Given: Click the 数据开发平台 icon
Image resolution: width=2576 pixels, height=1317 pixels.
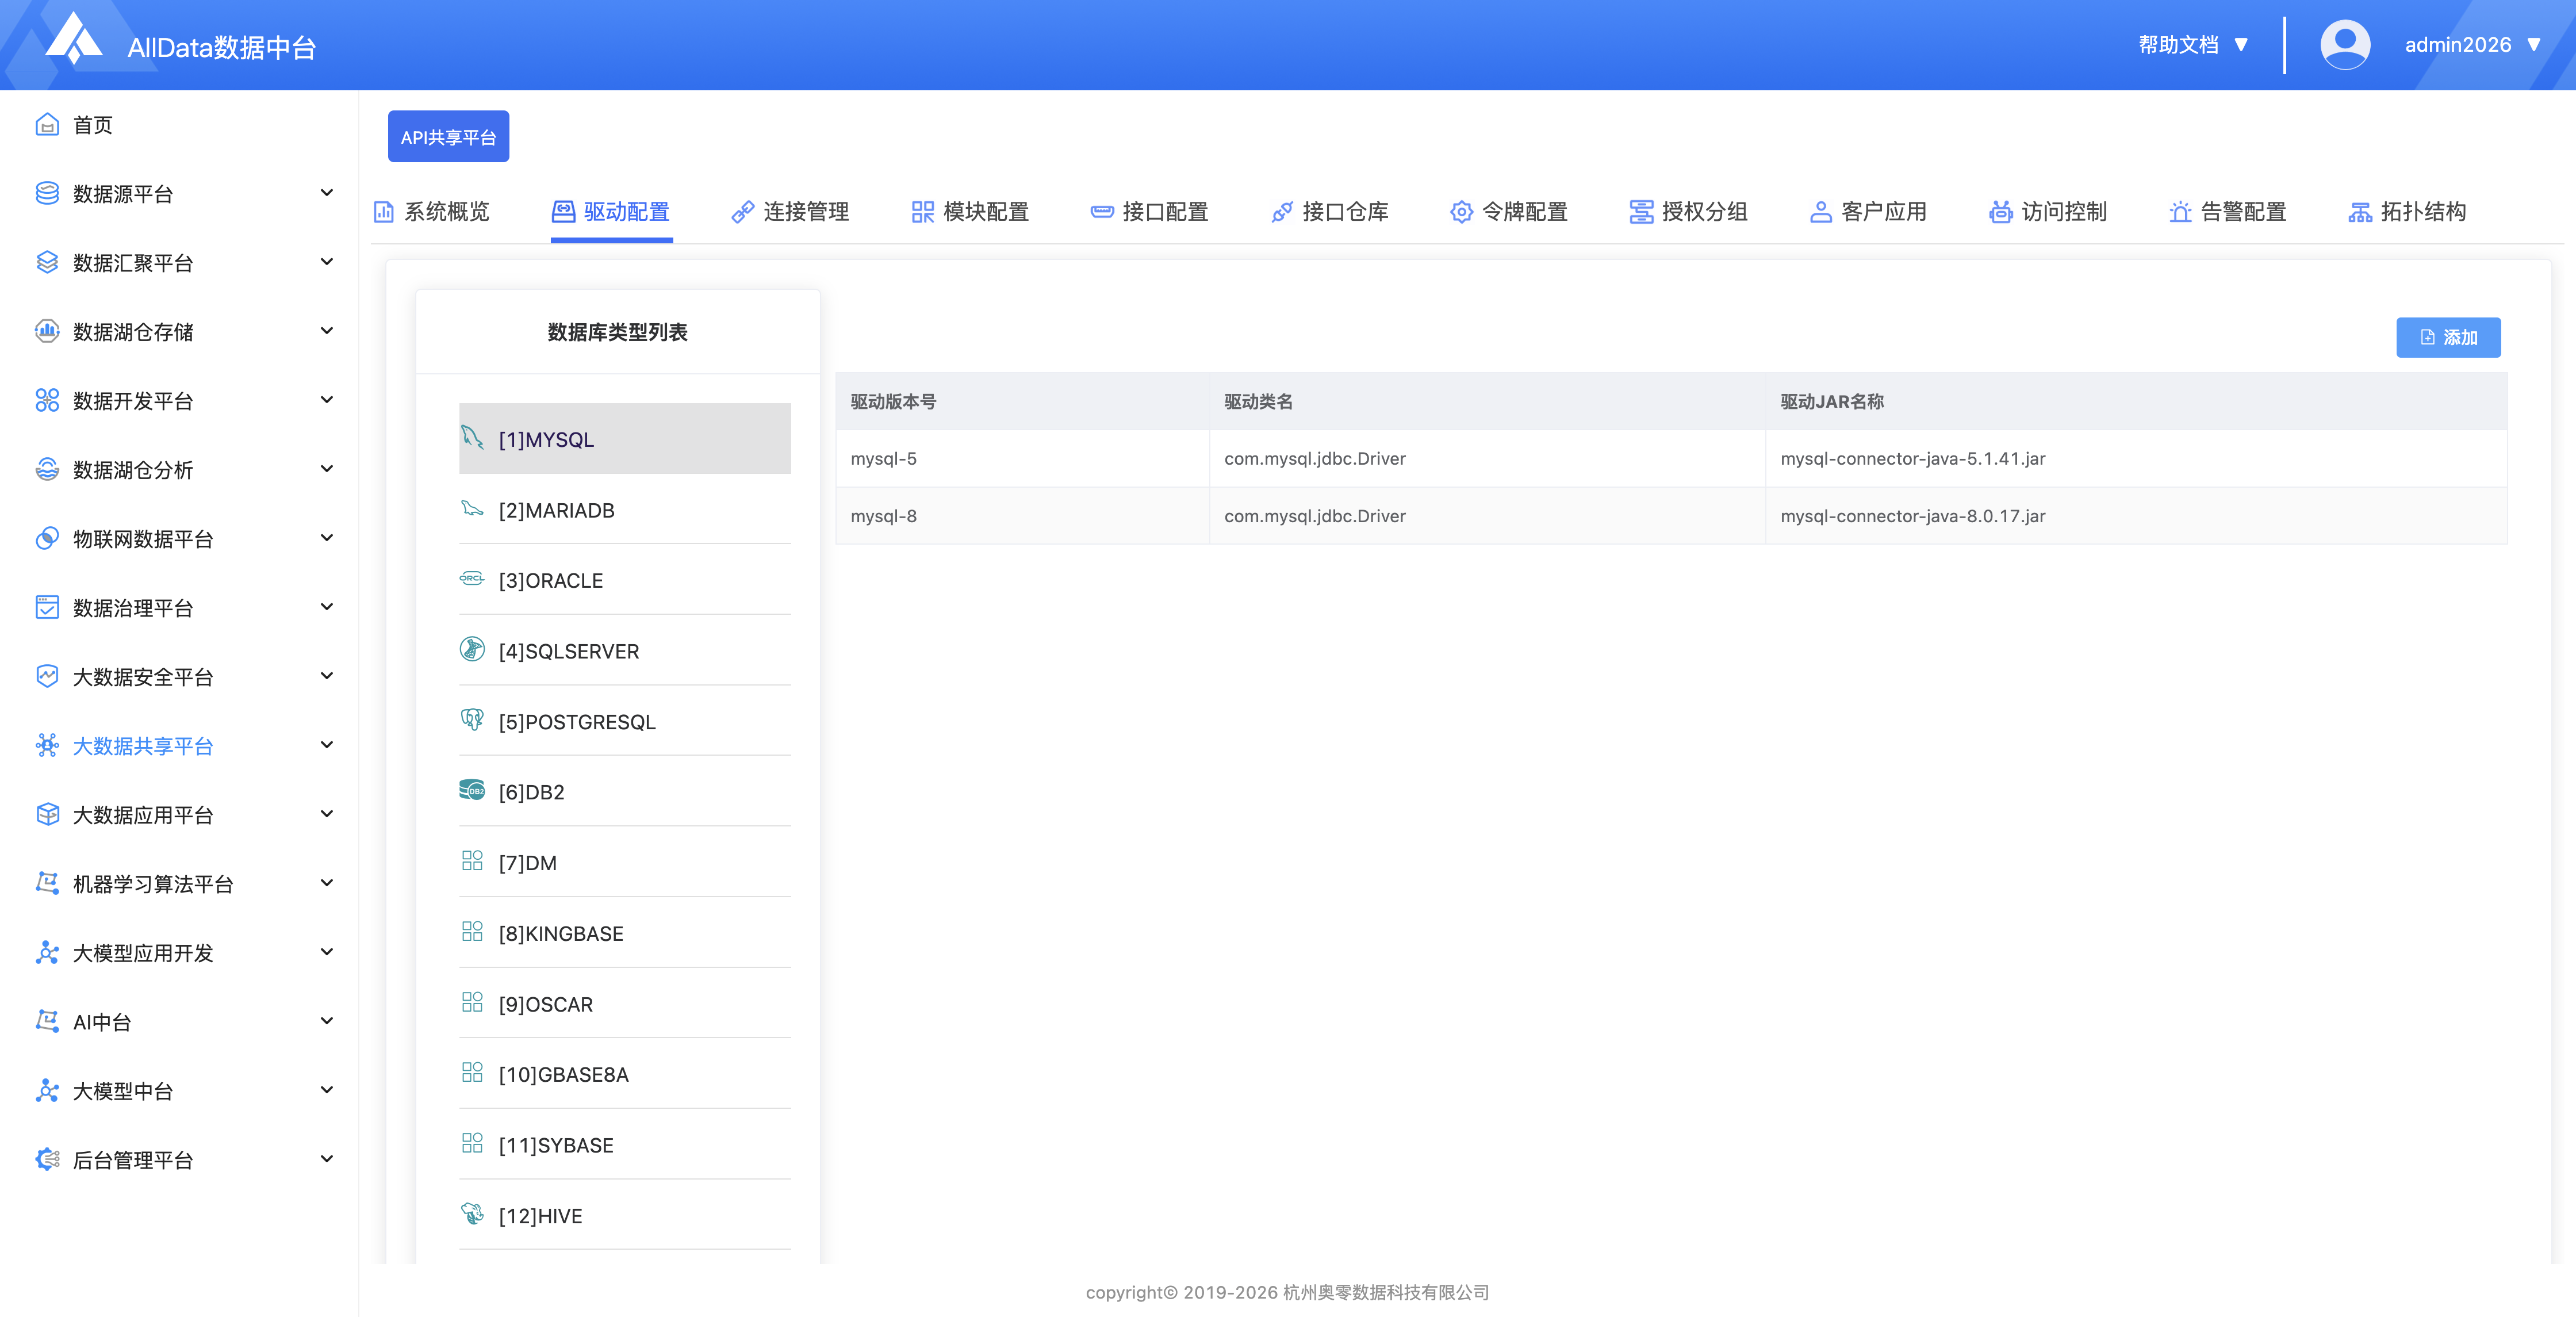Looking at the screenshot, I should [x=47, y=400].
